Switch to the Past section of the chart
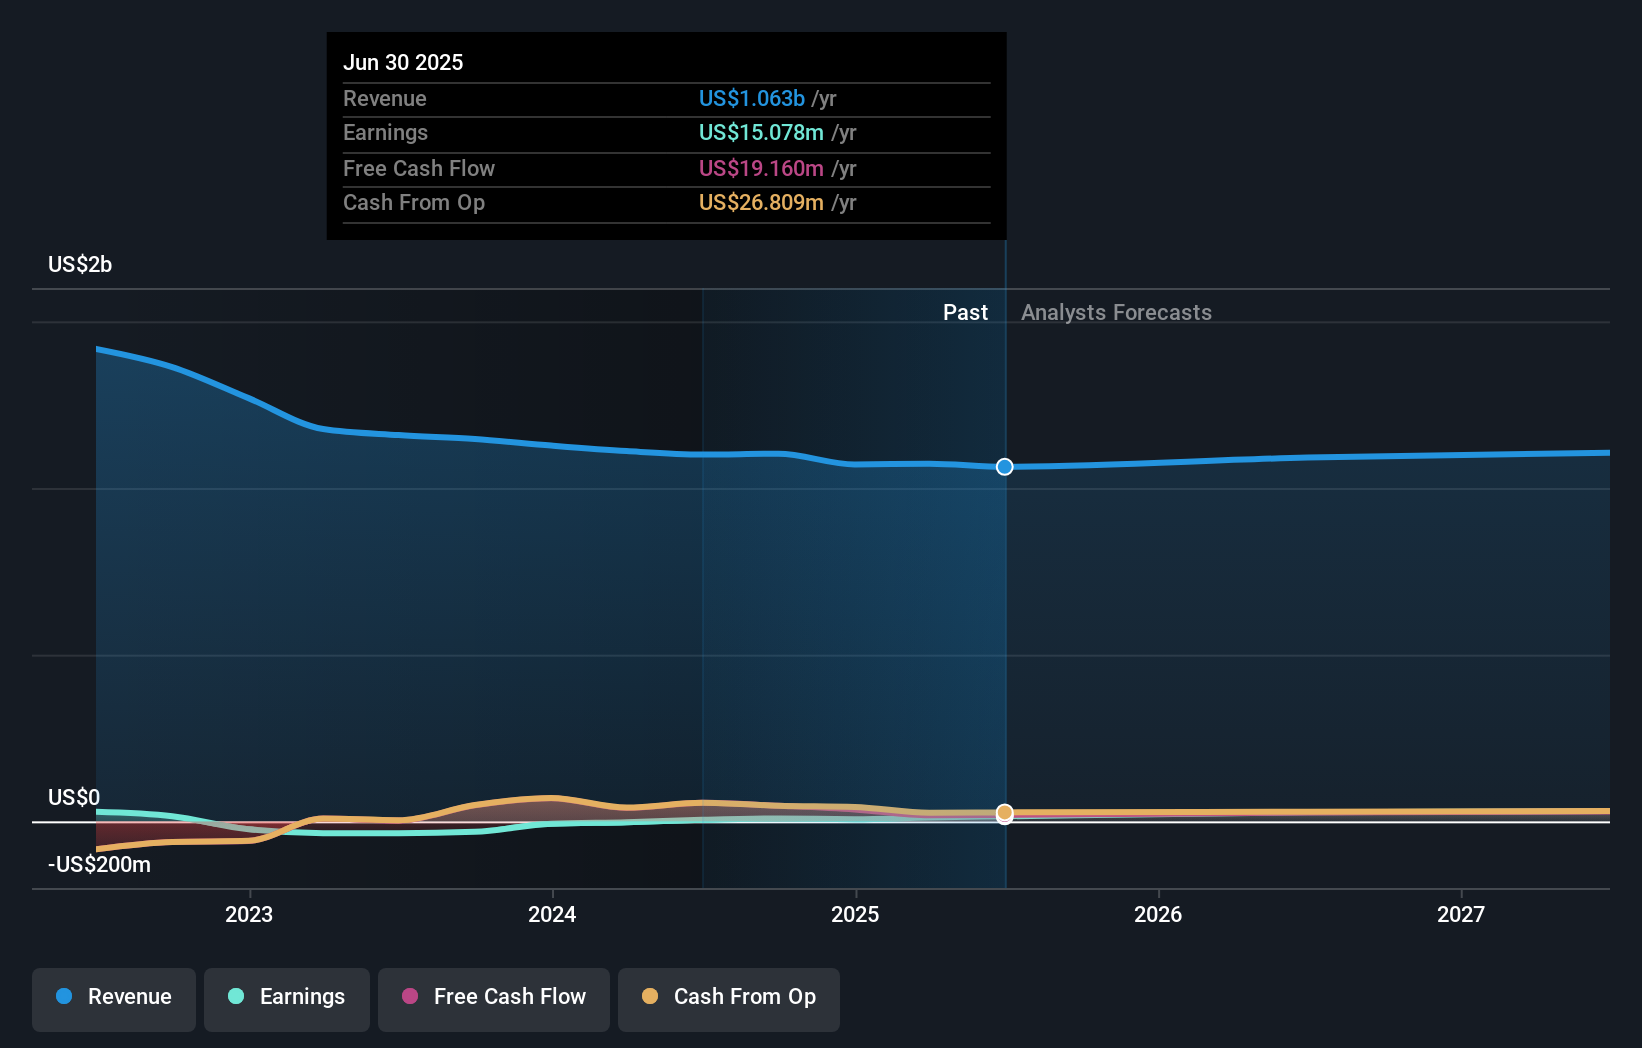 coord(965,312)
